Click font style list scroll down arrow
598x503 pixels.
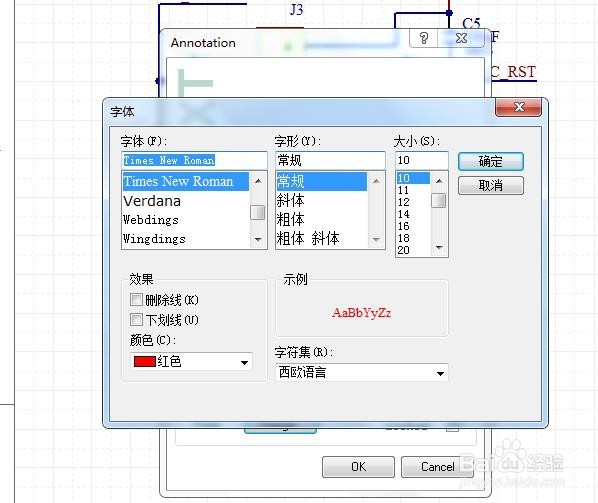(x=376, y=239)
